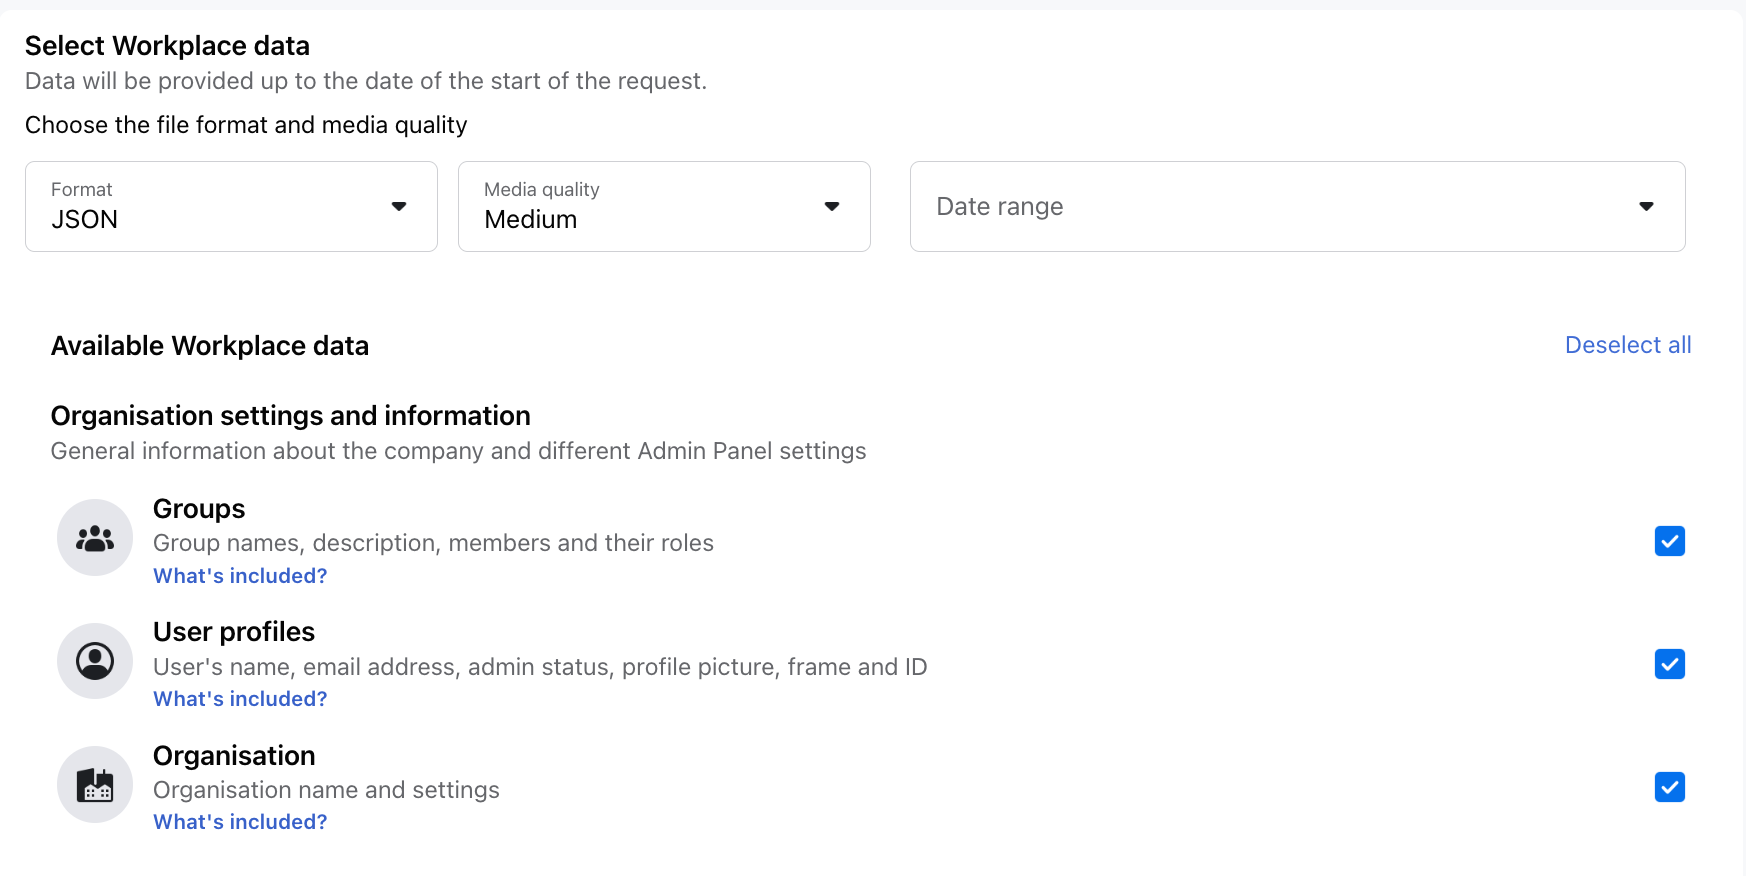Open What's included for User profiles
This screenshot has height=876, width=1746.
(x=240, y=699)
